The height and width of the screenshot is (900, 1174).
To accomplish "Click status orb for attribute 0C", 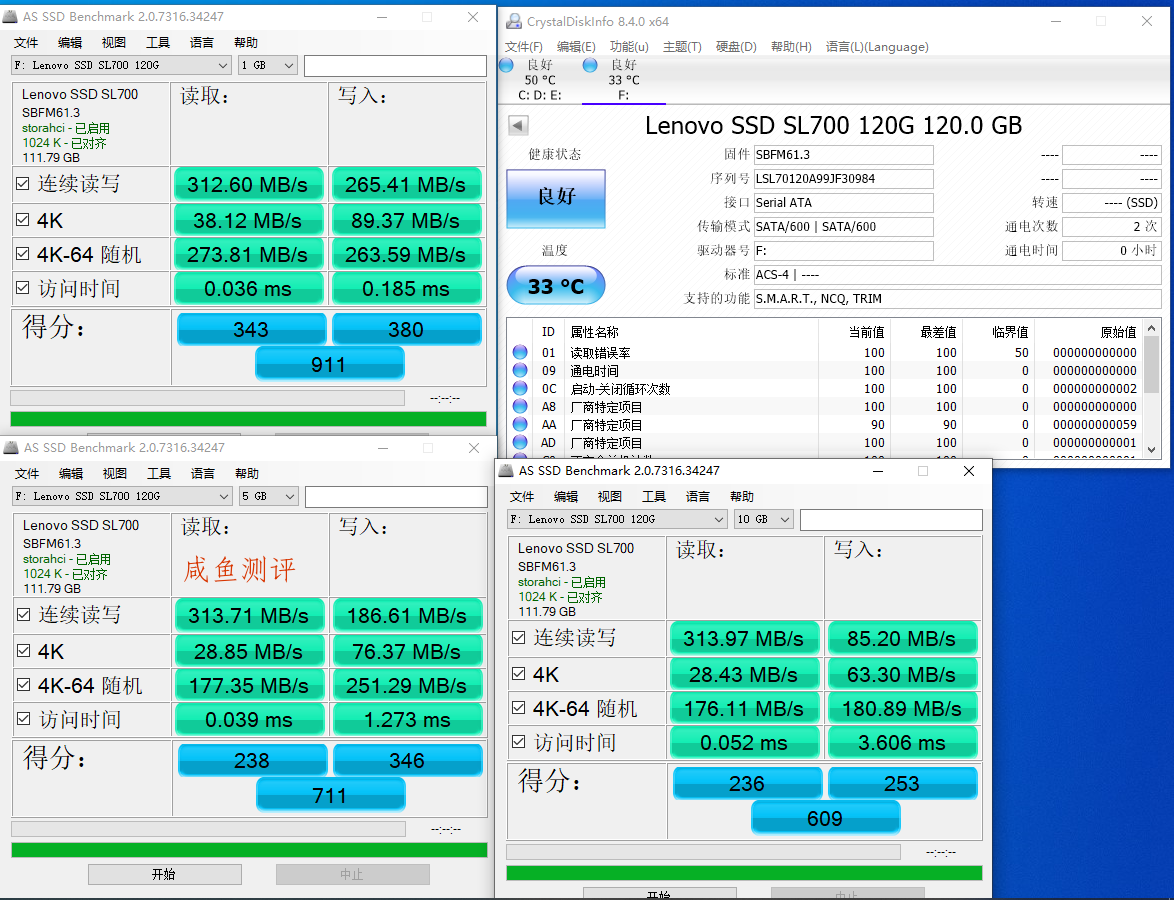I will coord(520,388).
